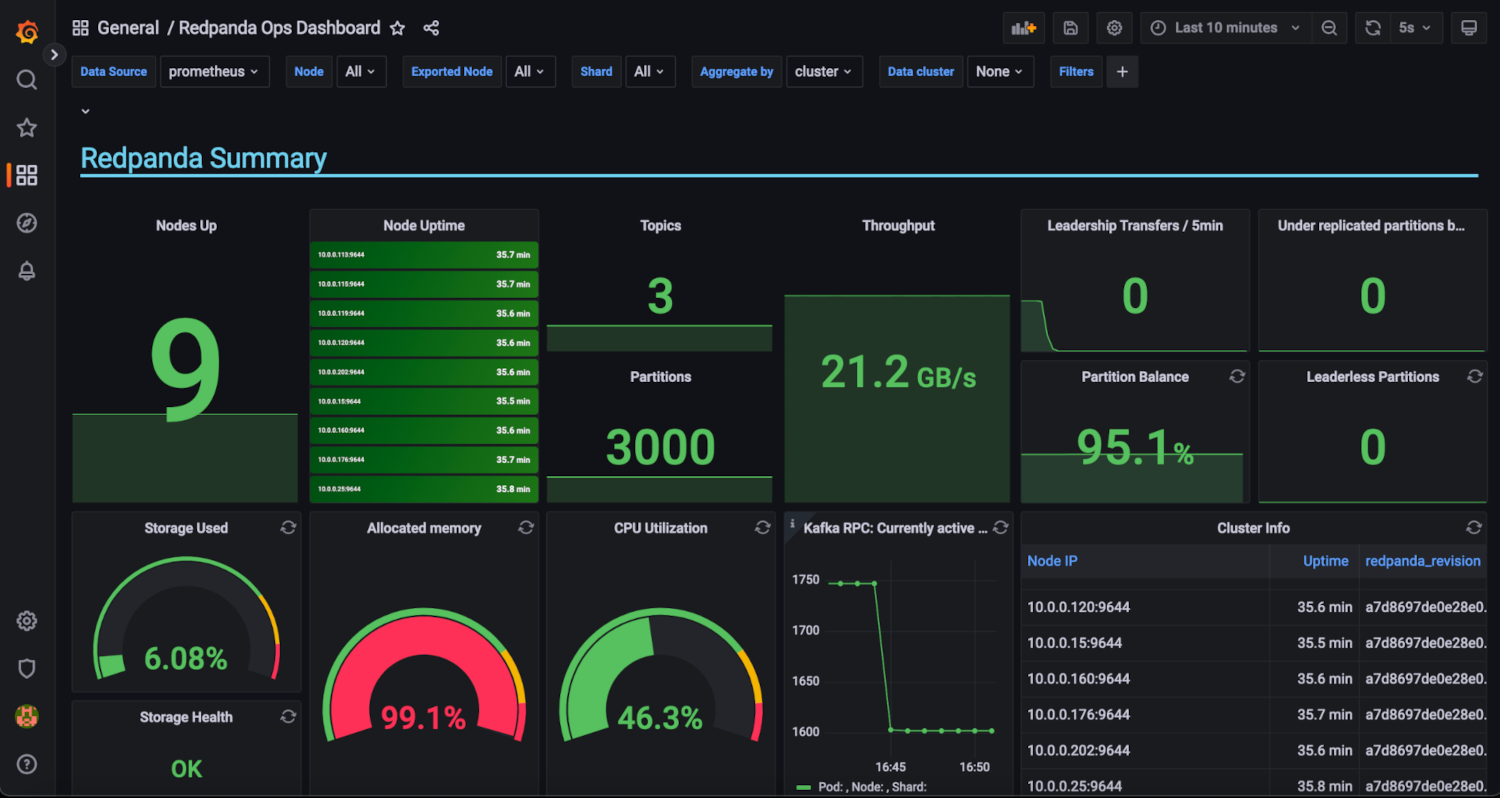Image resolution: width=1500 pixels, height=798 pixels.
Task: Share dashboard via the share icon
Action: click(x=431, y=28)
